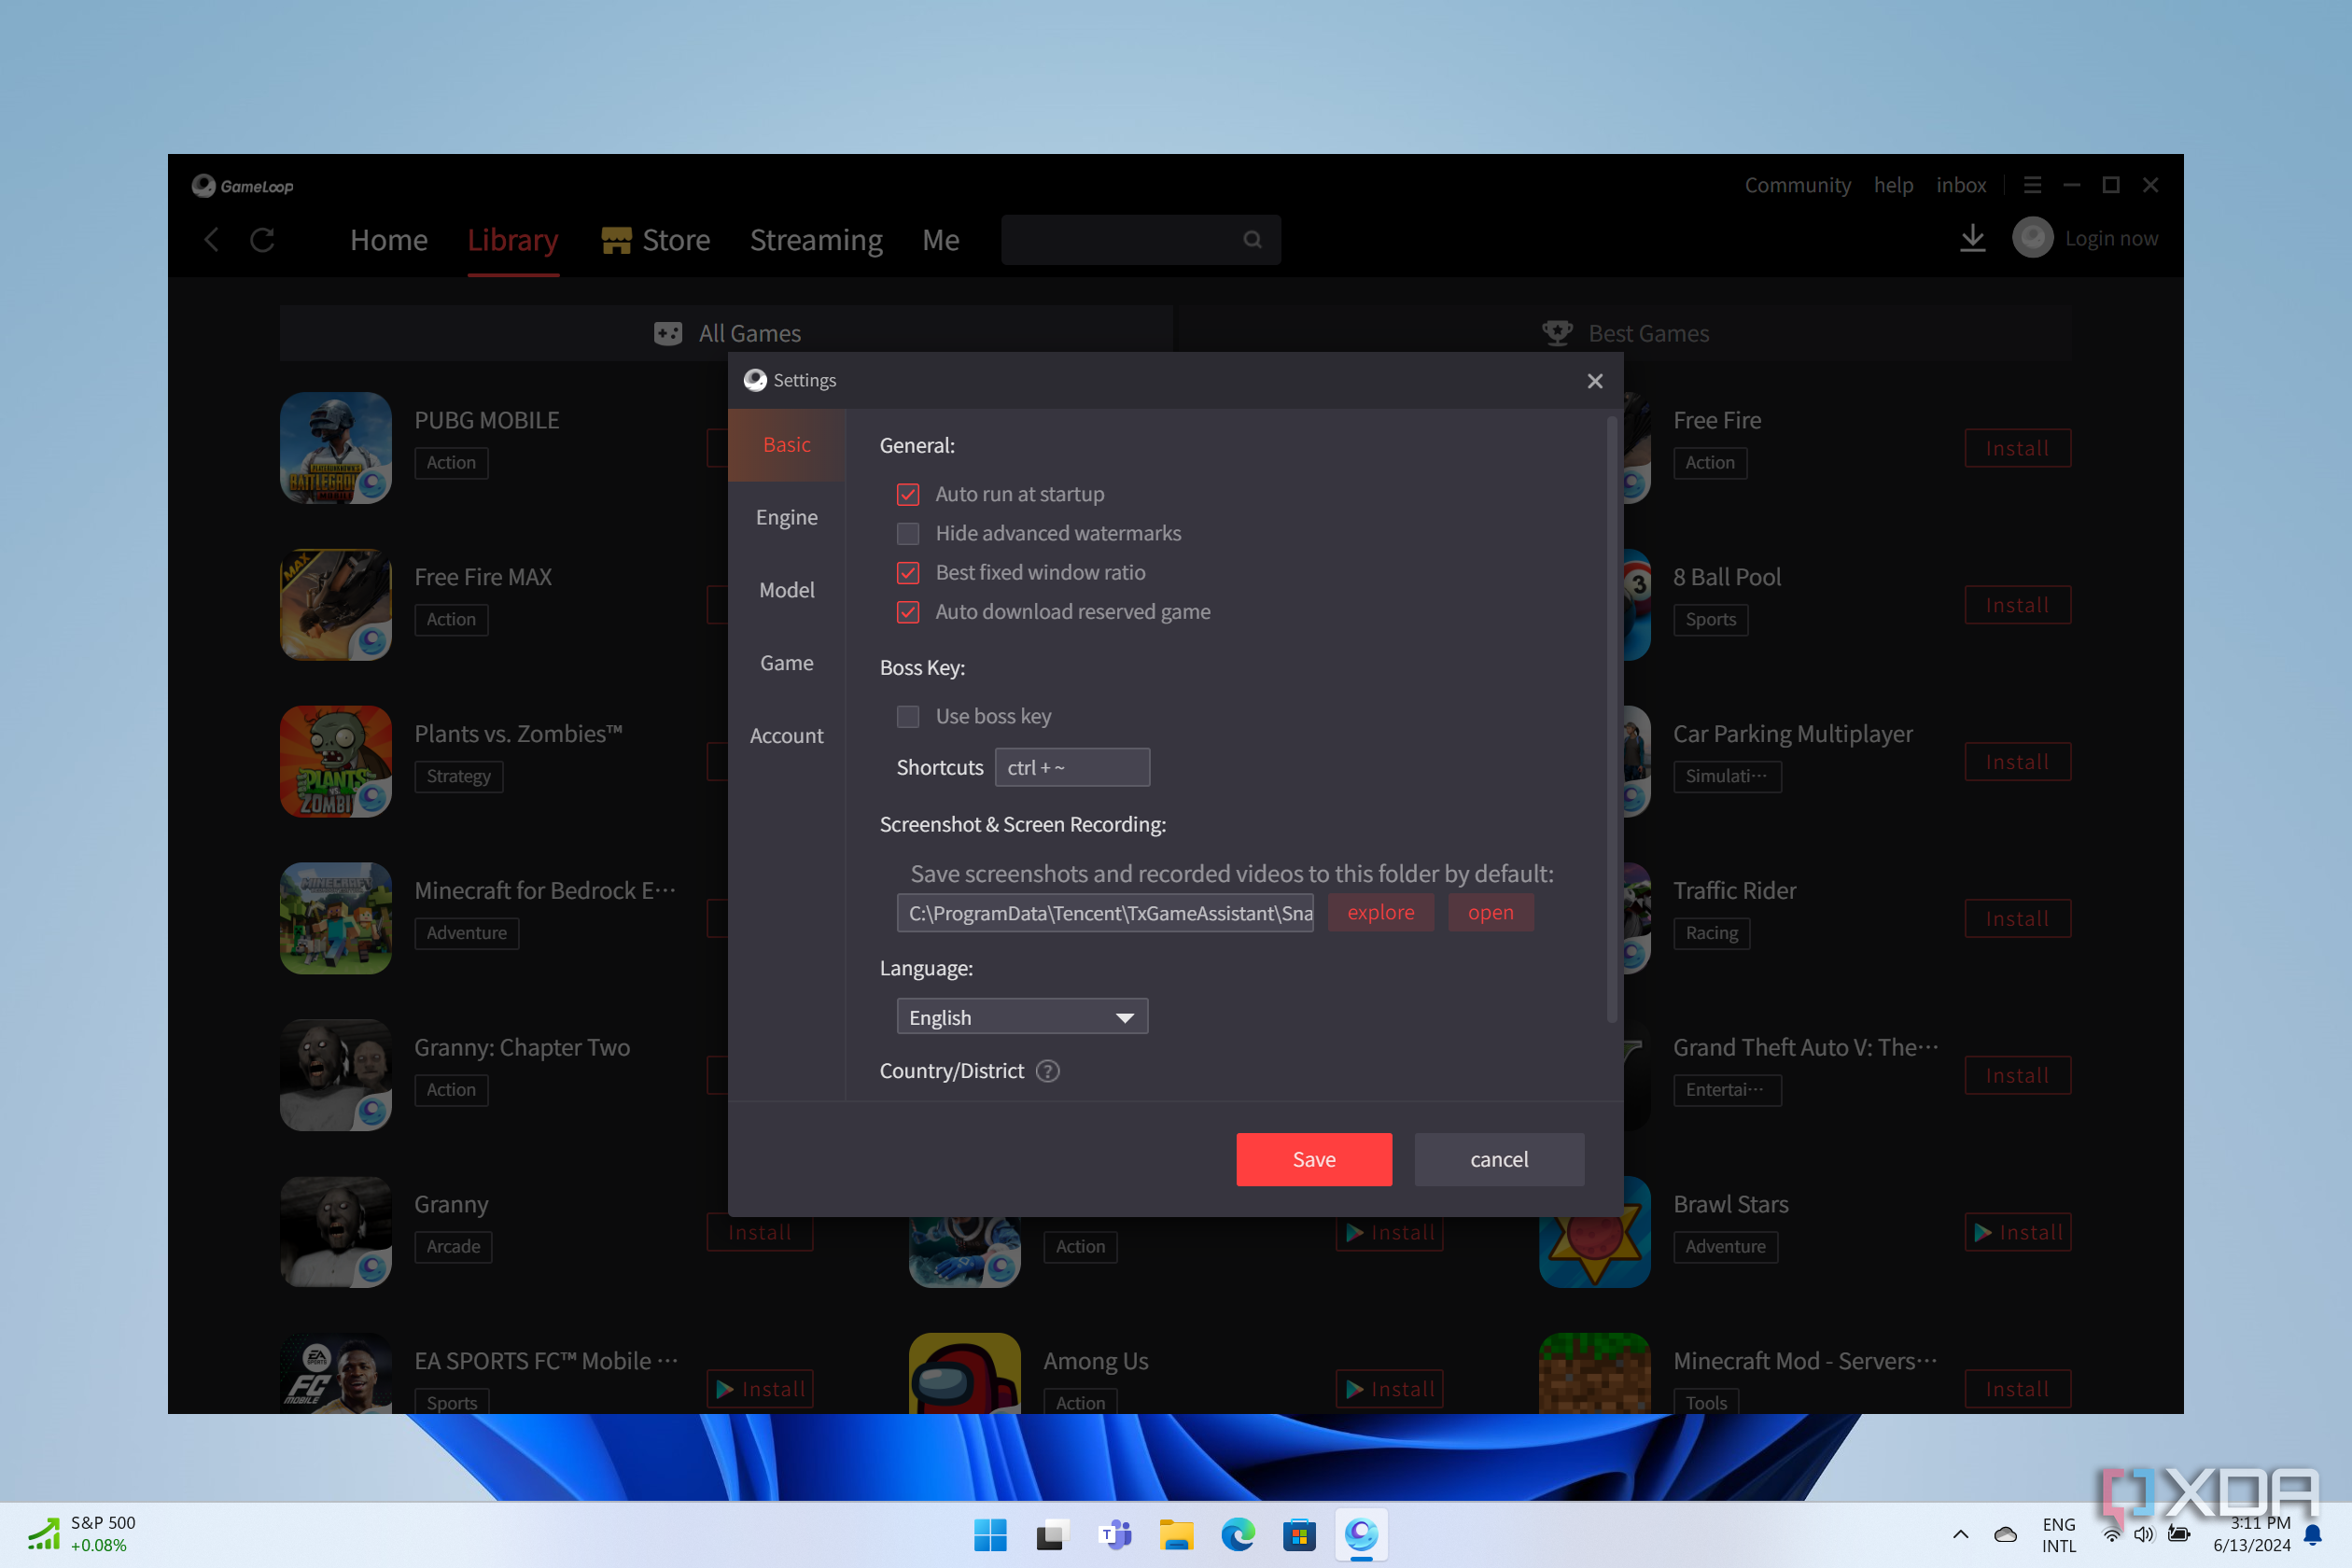The height and width of the screenshot is (1568, 2352).
Task: Open the Store tab
Action: 656,240
